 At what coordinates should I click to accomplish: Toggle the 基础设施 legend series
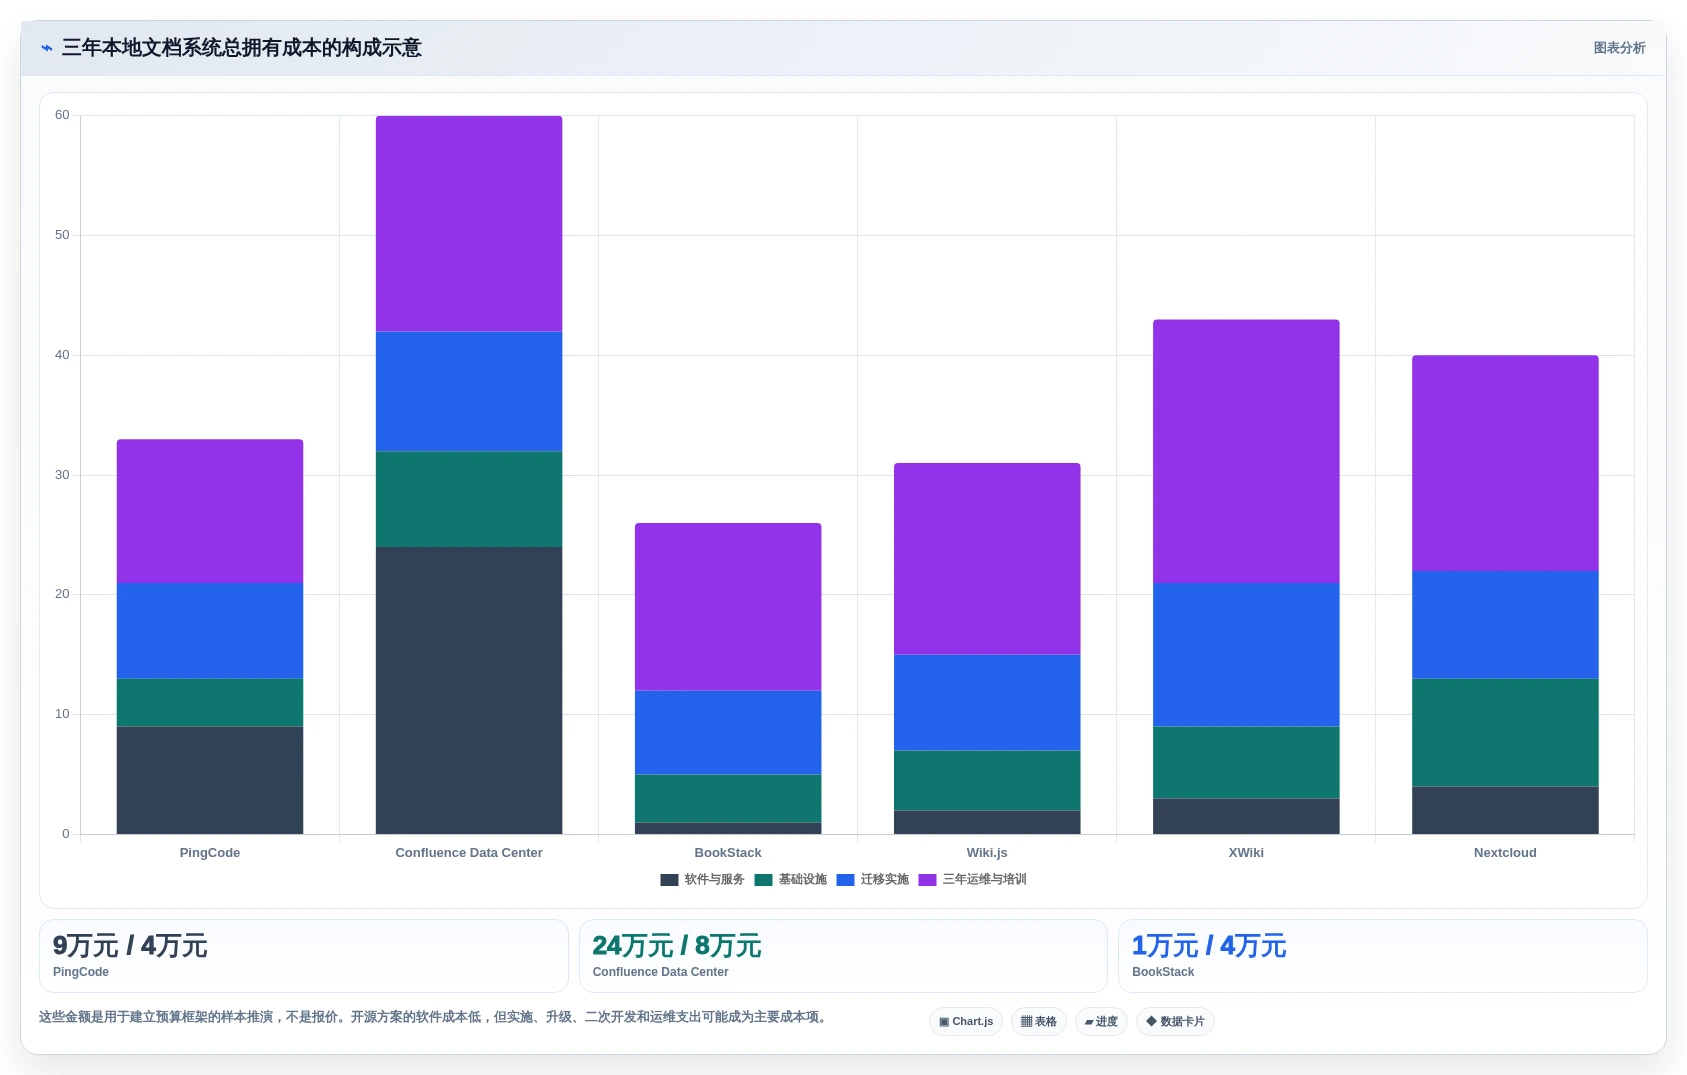790,880
